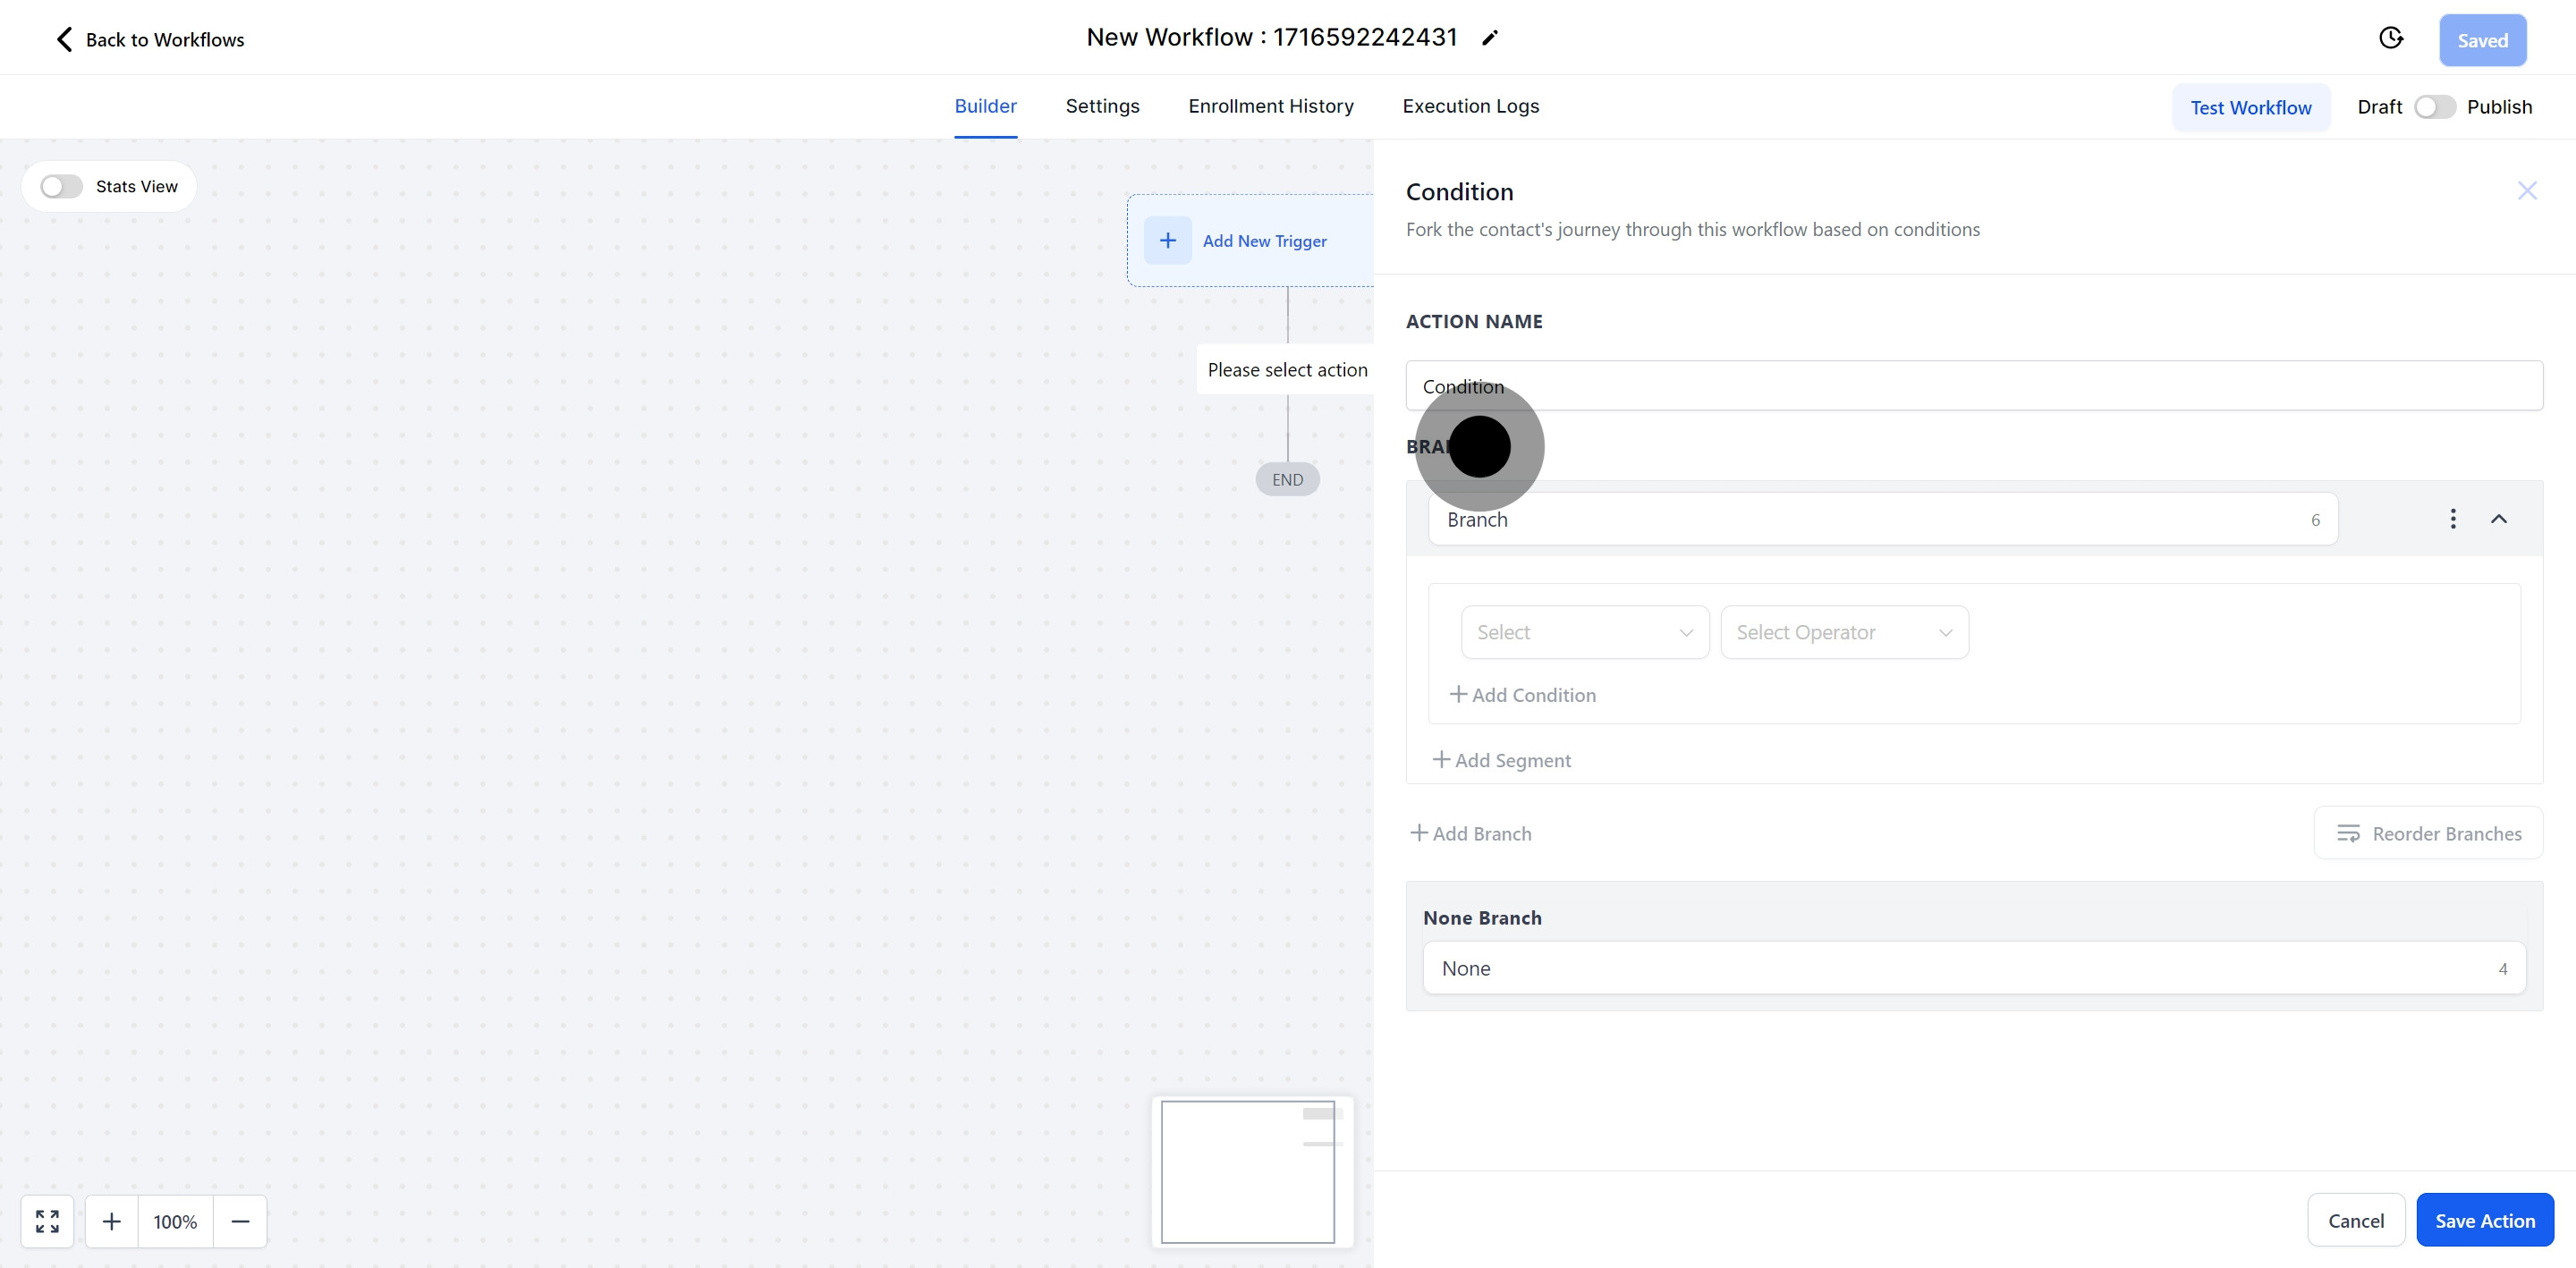
Task: Close the Condition panel with X icon
Action: pos(2526,191)
